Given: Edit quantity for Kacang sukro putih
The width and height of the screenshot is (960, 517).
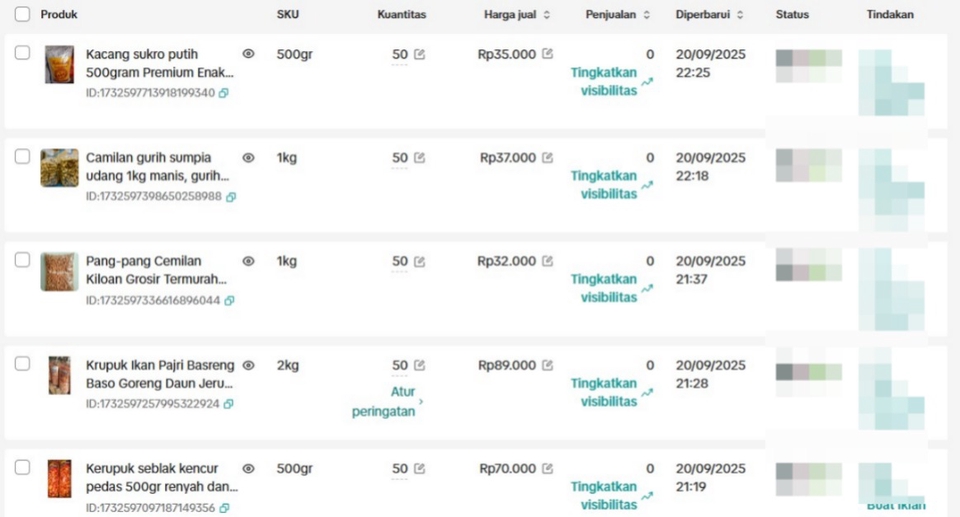Looking at the screenshot, I should (420, 54).
